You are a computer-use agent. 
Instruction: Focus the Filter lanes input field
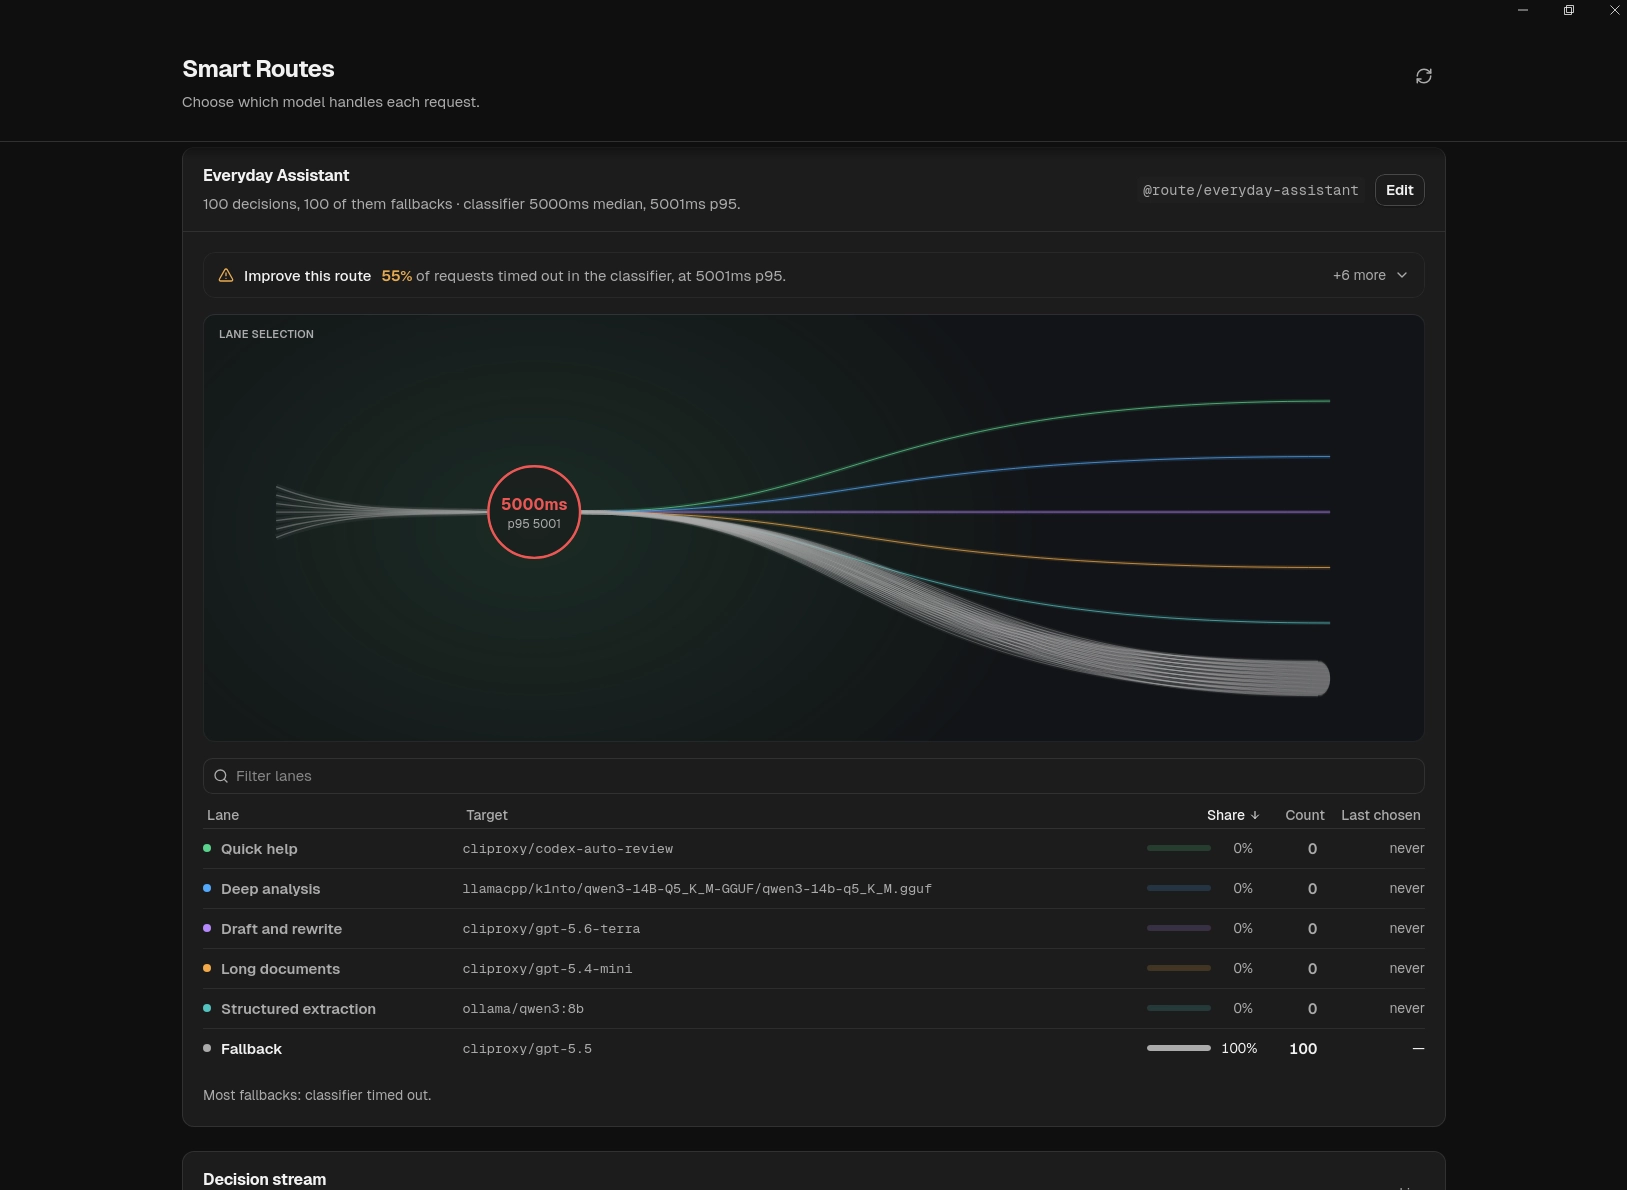pyautogui.click(x=814, y=776)
